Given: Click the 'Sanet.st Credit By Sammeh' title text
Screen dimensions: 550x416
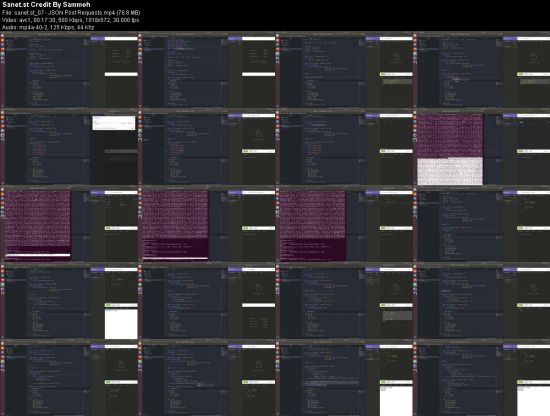Looking at the screenshot, I should 46,5.
